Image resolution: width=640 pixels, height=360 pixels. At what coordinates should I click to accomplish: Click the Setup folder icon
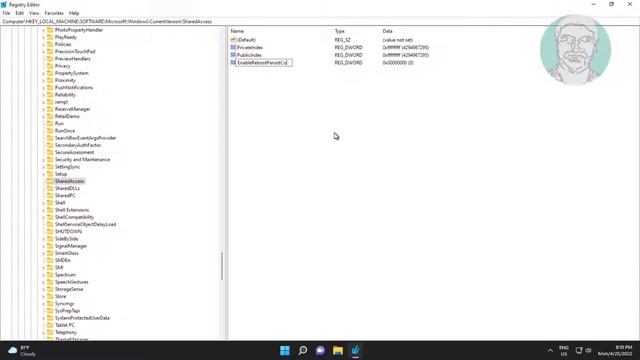click(50, 174)
